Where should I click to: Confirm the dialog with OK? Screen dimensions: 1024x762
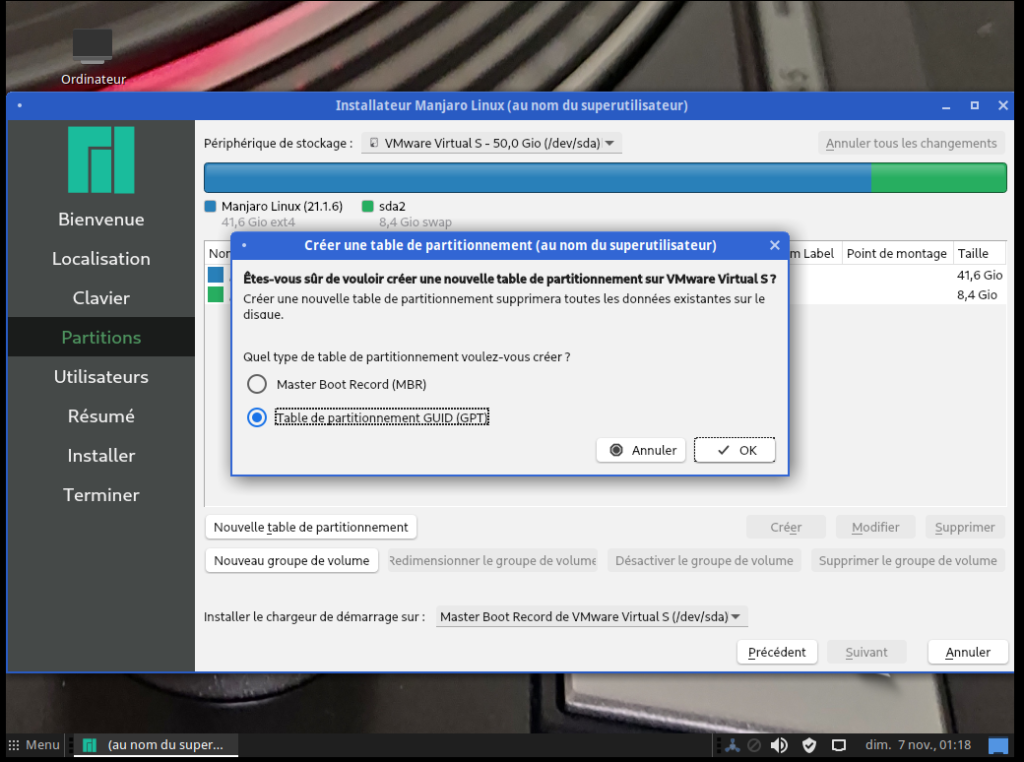coord(735,451)
